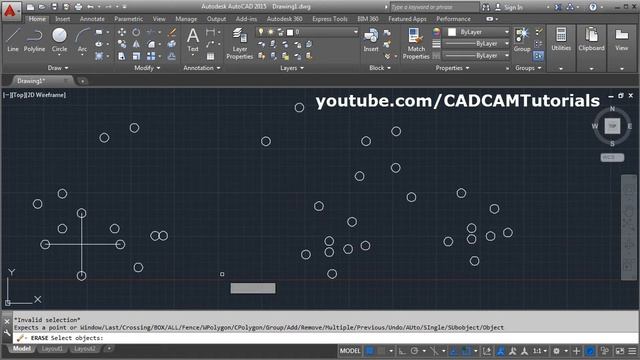Viewport: 640px width, 360px height.
Task: Click the Stretch tool icon
Action: 122,56
